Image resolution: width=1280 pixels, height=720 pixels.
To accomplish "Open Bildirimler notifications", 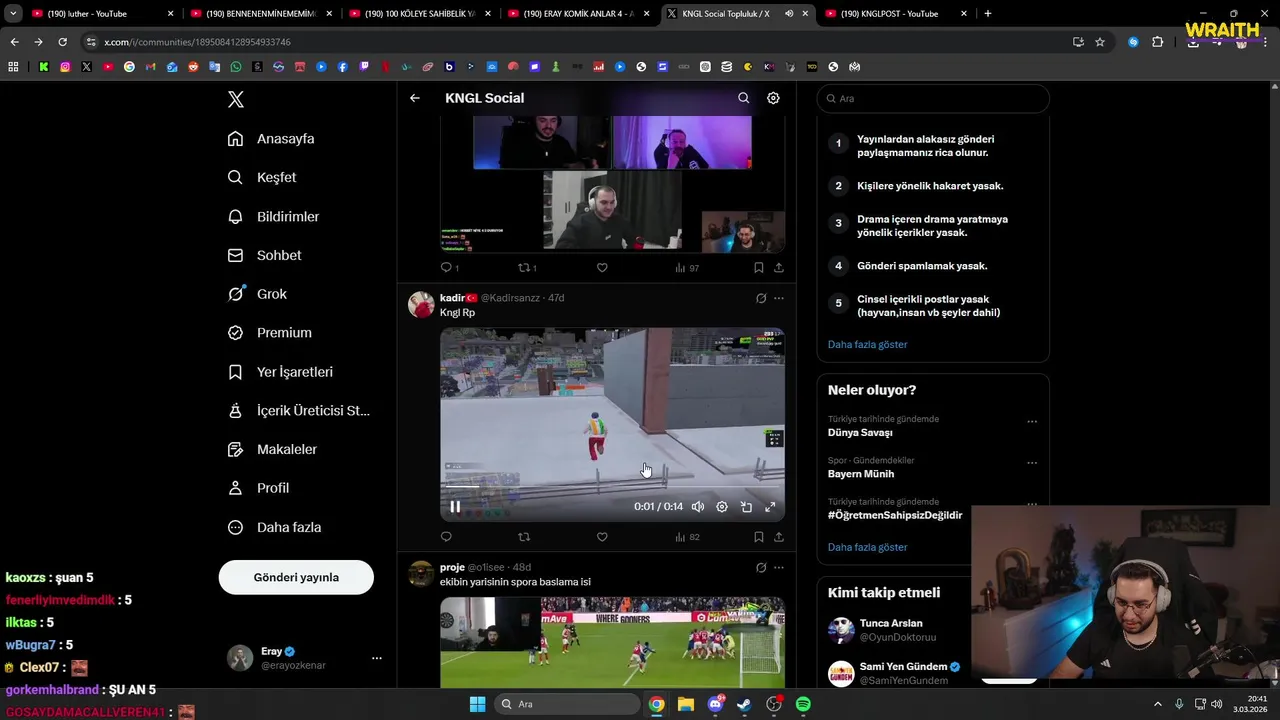I will (274, 216).
